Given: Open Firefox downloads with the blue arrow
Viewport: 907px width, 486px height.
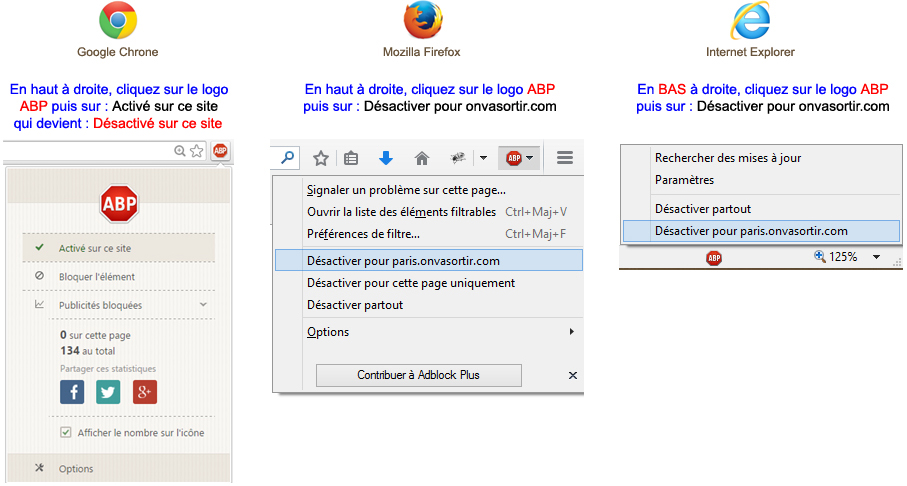Looking at the screenshot, I should pyautogui.click(x=386, y=158).
